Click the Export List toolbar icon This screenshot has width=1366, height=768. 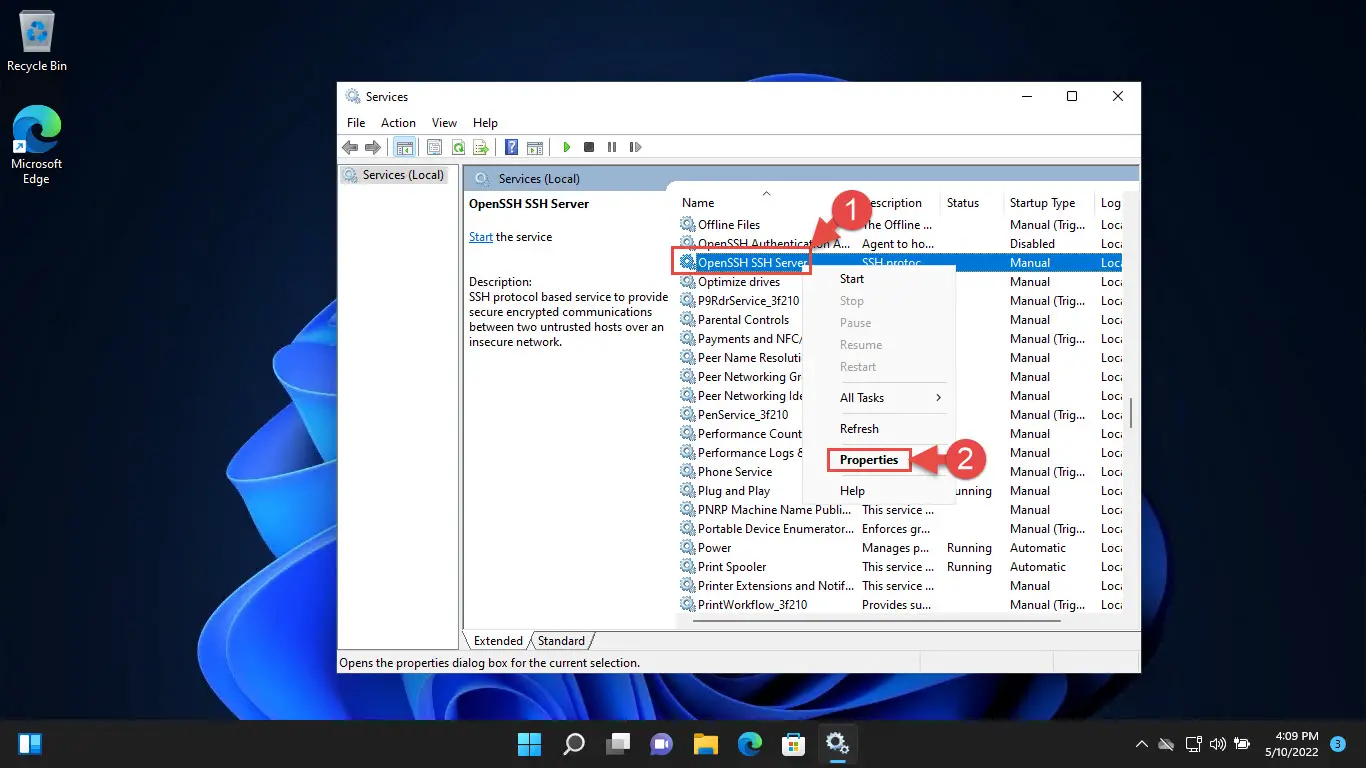pyautogui.click(x=481, y=147)
